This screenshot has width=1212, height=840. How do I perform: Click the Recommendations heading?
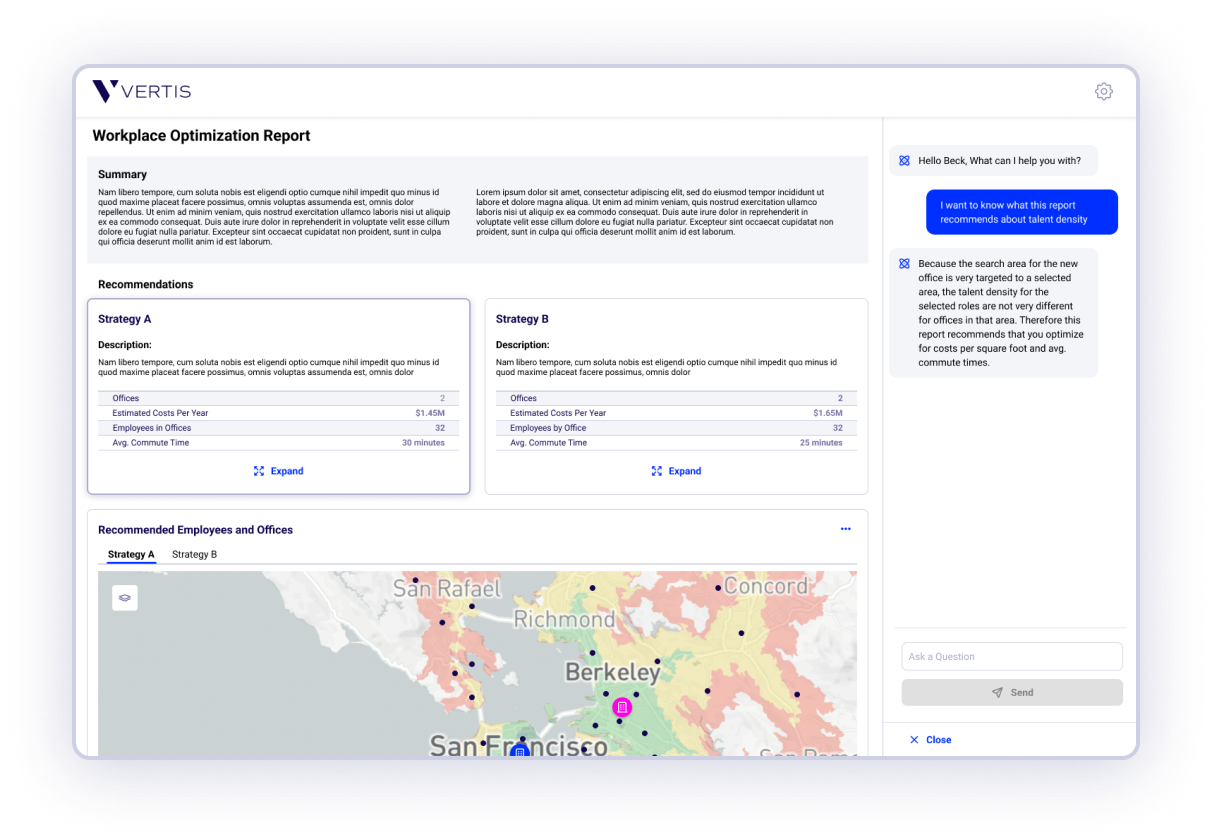coord(145,284)
